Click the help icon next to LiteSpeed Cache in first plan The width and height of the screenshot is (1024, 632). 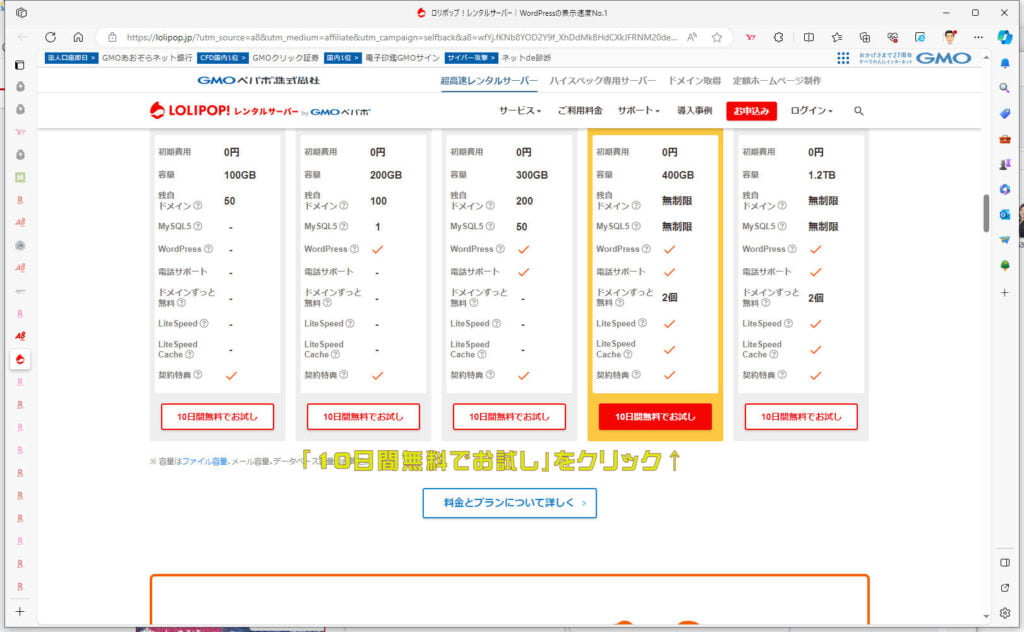(189, 354)
